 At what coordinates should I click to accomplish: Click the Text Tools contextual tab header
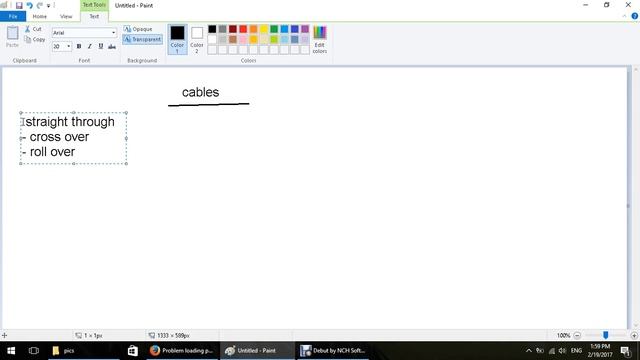point(94,5)
